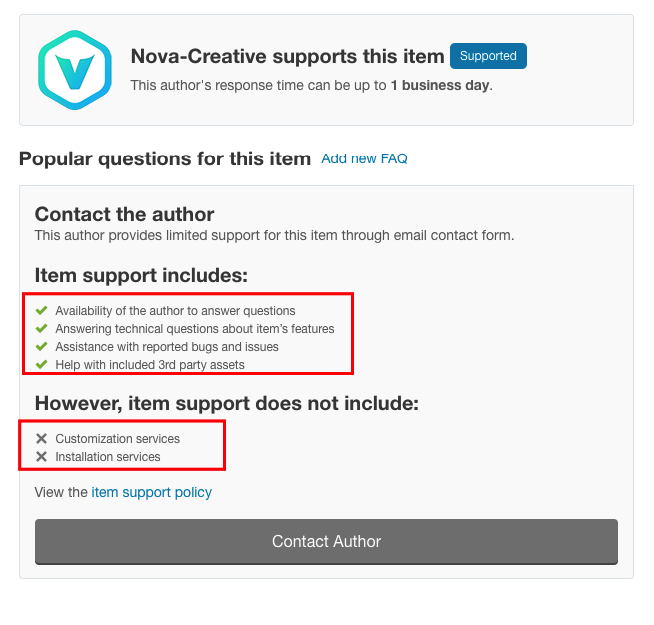Open the Add new FAQ link

pyautogui.click(x=364, y=159)
